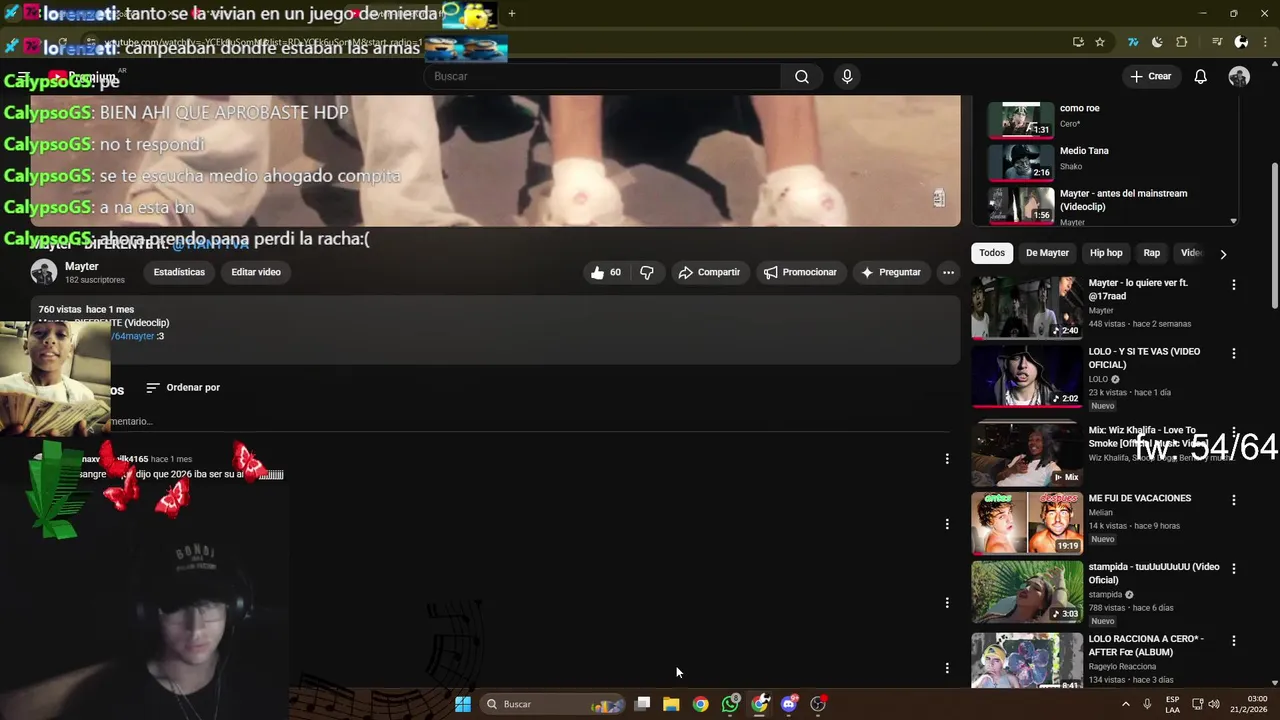Screen dimensions: 1280x720
Task: Open 'LOLO - Y SI TE VAS' video
Action: (1027, 377)
